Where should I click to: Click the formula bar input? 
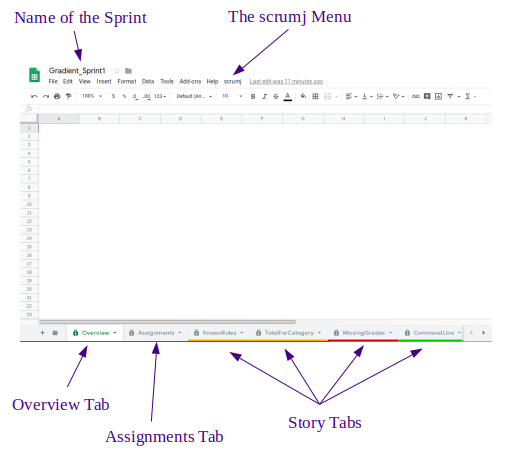tap(265, 109)
